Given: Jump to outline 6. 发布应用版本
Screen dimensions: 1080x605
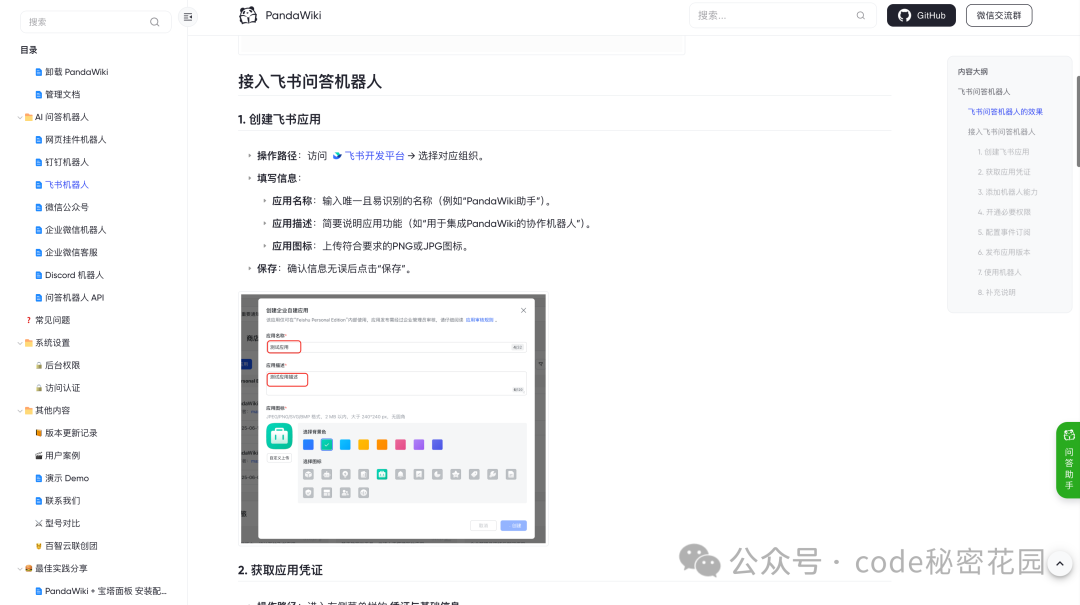Looking at the screenshot, I should (1004, 252).
